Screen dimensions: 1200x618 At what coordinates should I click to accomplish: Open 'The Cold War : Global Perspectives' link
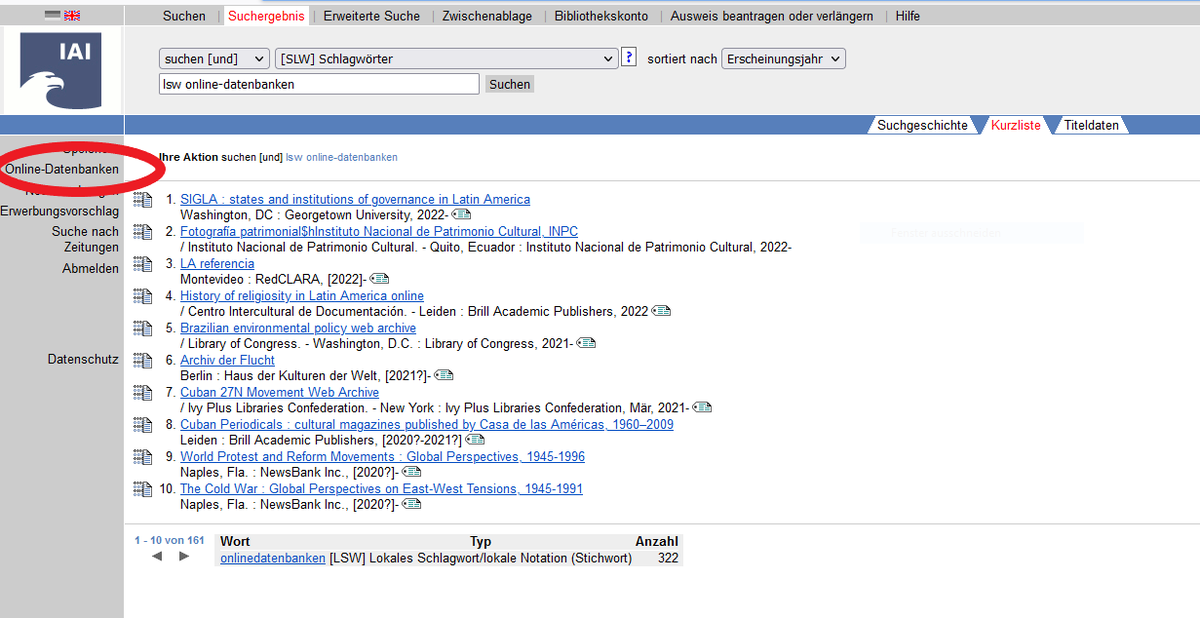pyautogui.click(x=381, y=488)
